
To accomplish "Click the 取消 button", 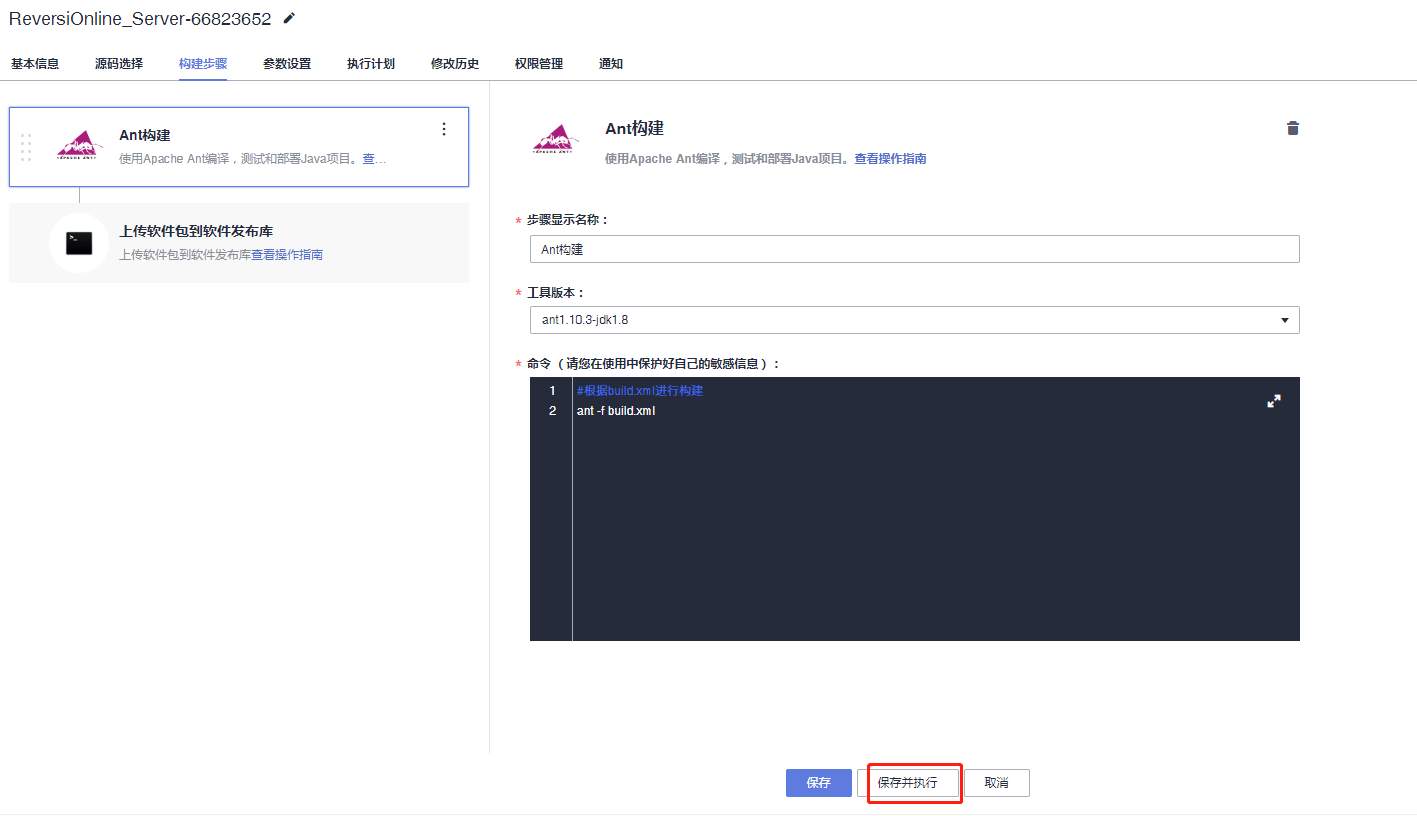I will coord(996,783).
